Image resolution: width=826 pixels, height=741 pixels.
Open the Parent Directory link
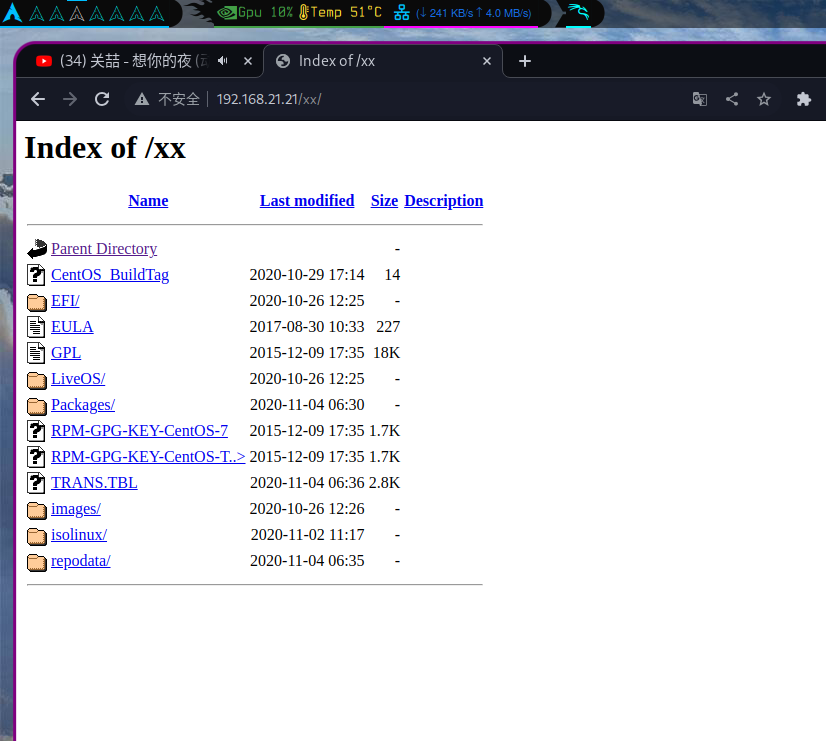click(x=104, y=249)
